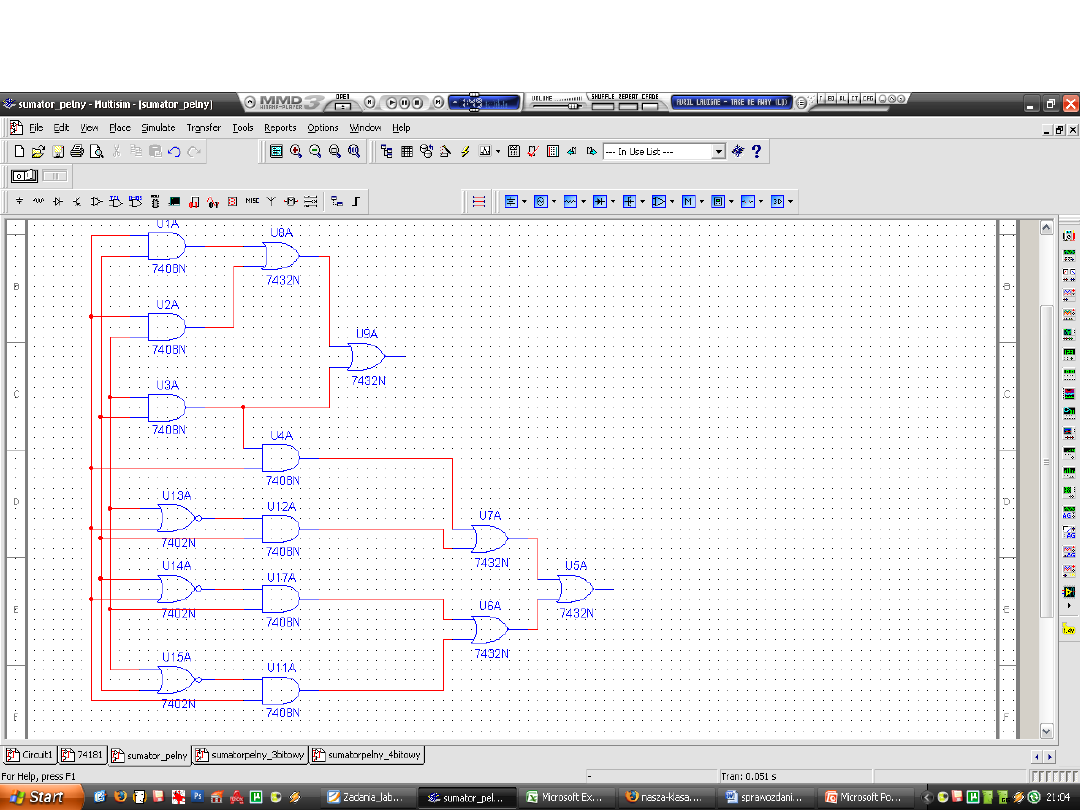
Task: Open the Simulate menu
Action: pyautogui.click(x=158, y=128)
